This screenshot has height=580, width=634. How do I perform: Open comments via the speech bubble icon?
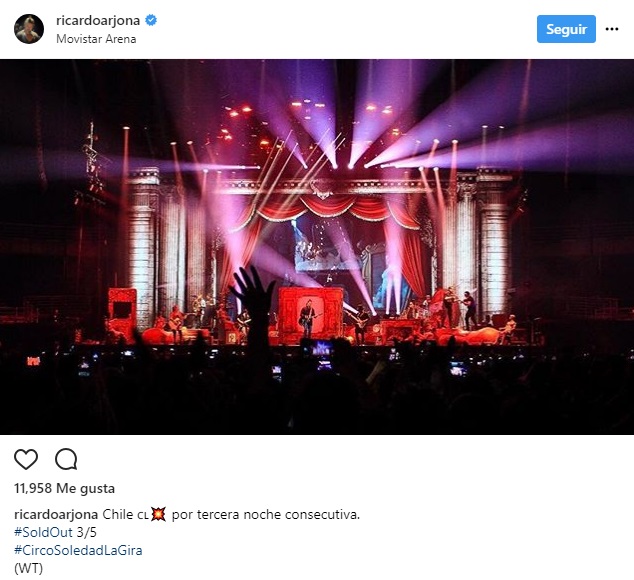(66, 459)
